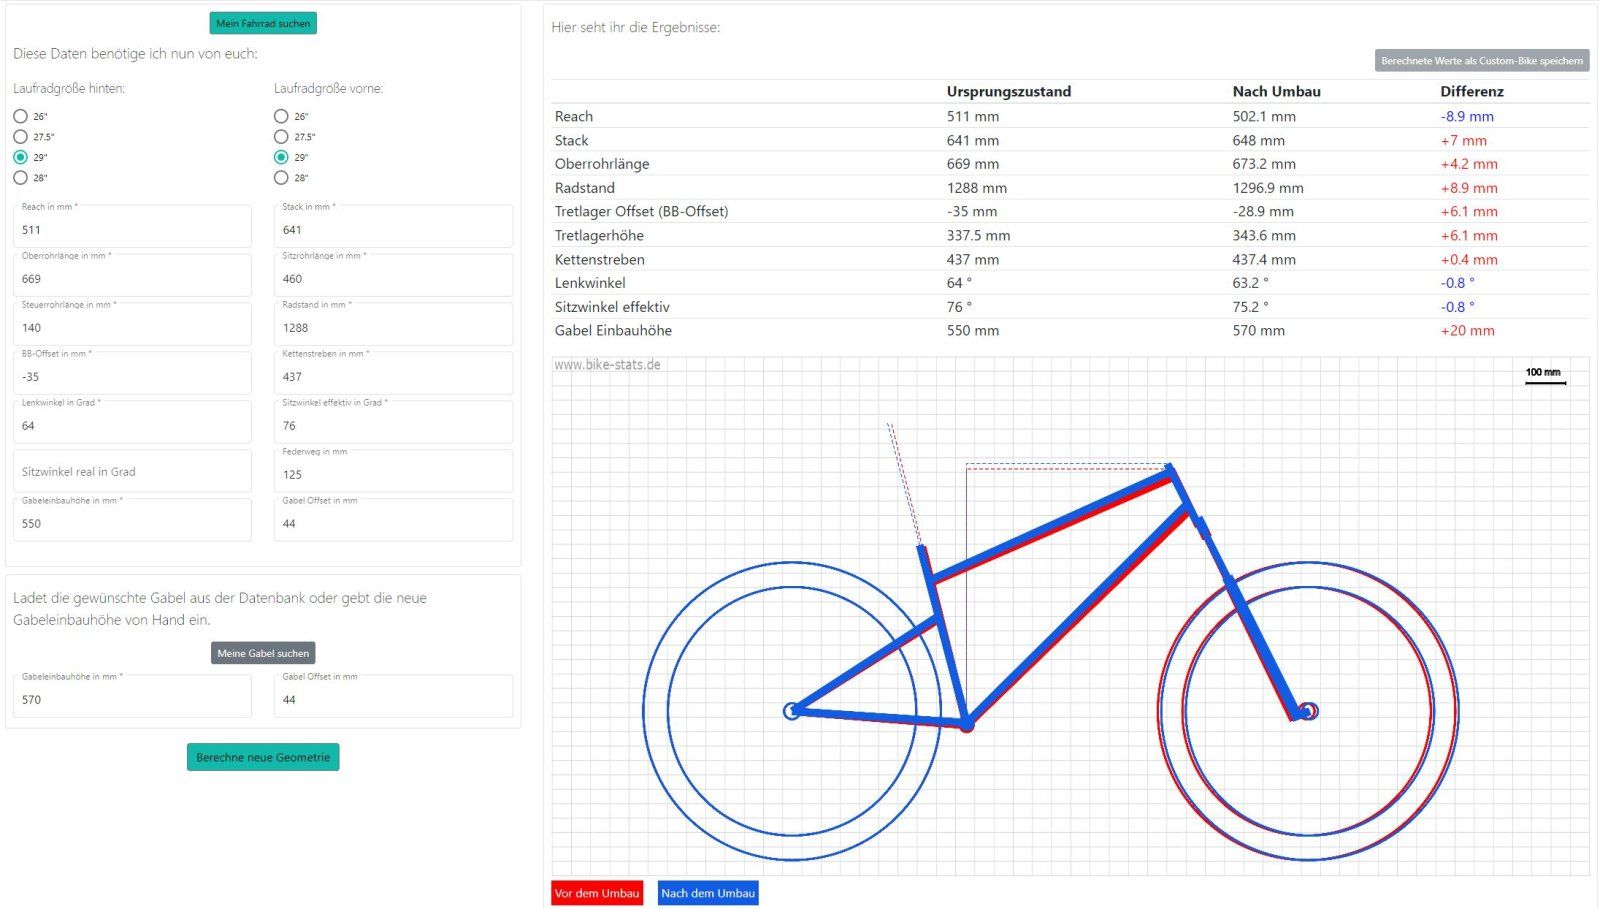Screen dimensions: 1600x909
Task: Click the red Vor dem Umbau legend
Action: [x=597, y=893]
